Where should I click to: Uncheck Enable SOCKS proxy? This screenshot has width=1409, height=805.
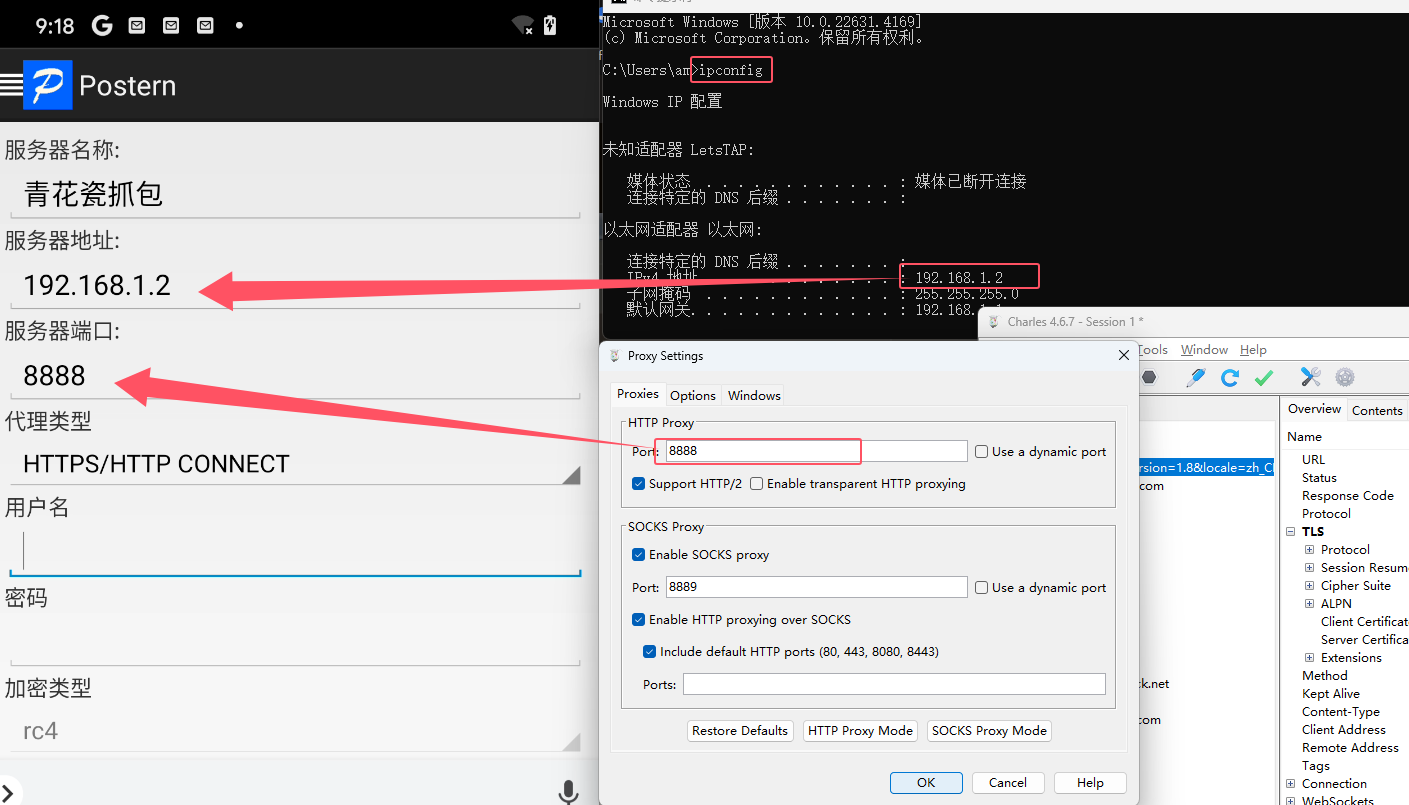(639, 555)
